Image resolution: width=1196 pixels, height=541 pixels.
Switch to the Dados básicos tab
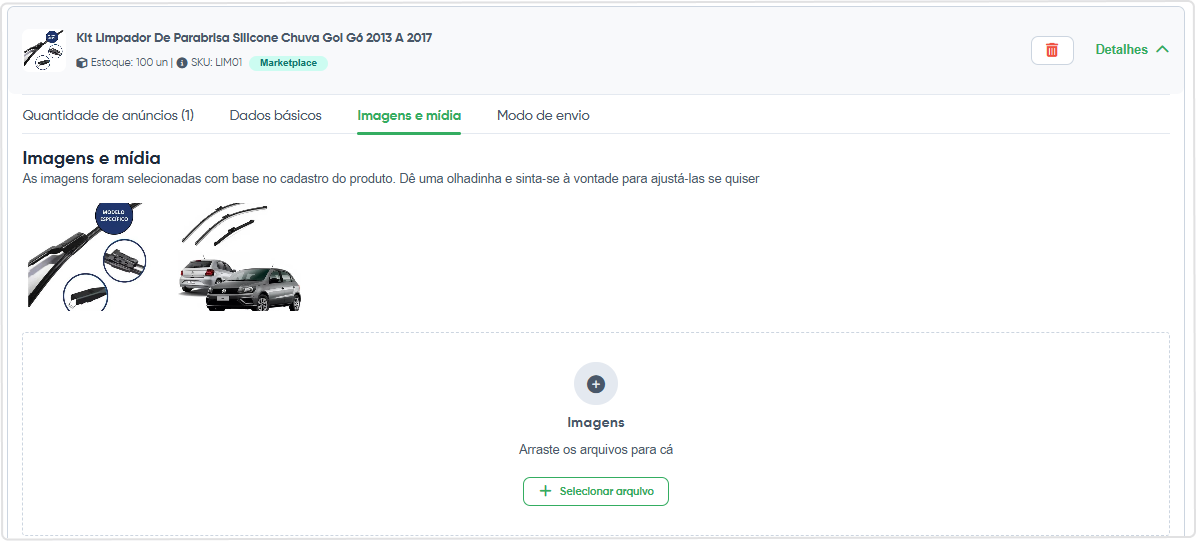tap(275, 115)
